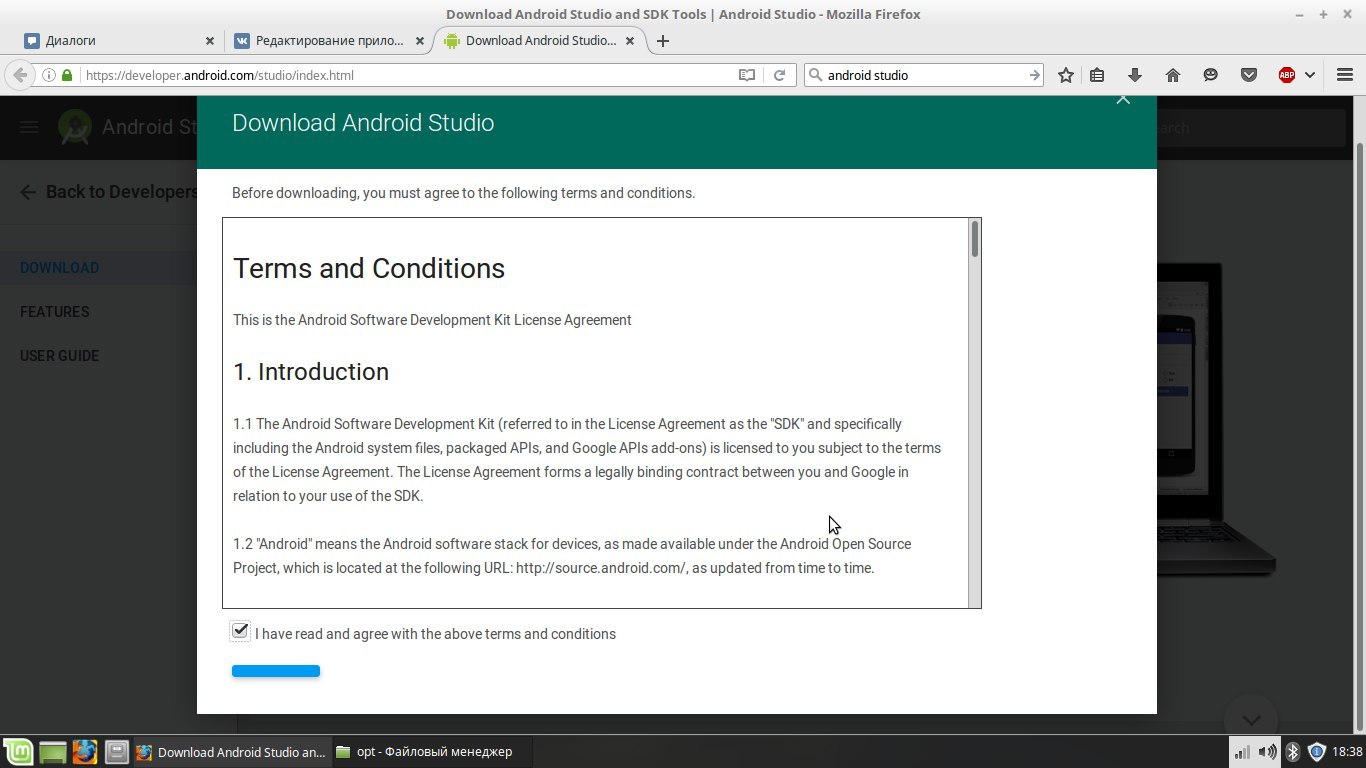Image resolution: width=1366 pixels, height=768 pixels.
Task: Click the Terms and Conditions heading
Action: point(369,268)
